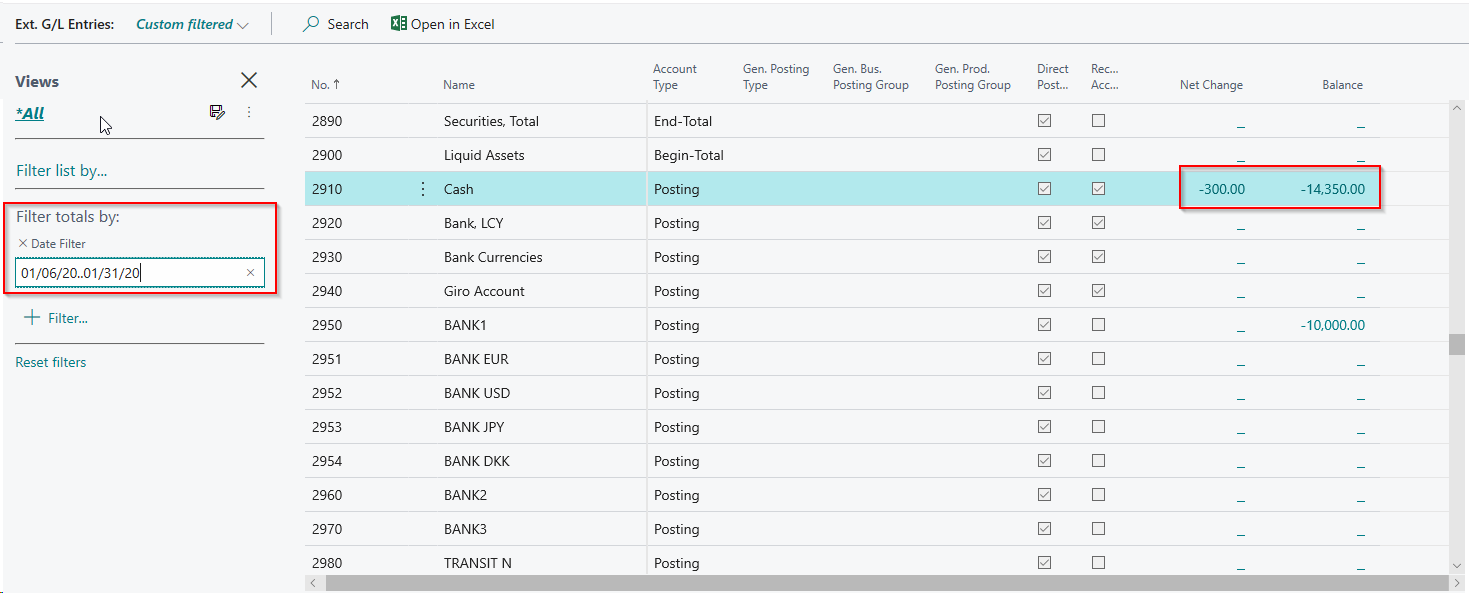Toggle Direct Posting checkbox for Cash row

point(1044,188)
